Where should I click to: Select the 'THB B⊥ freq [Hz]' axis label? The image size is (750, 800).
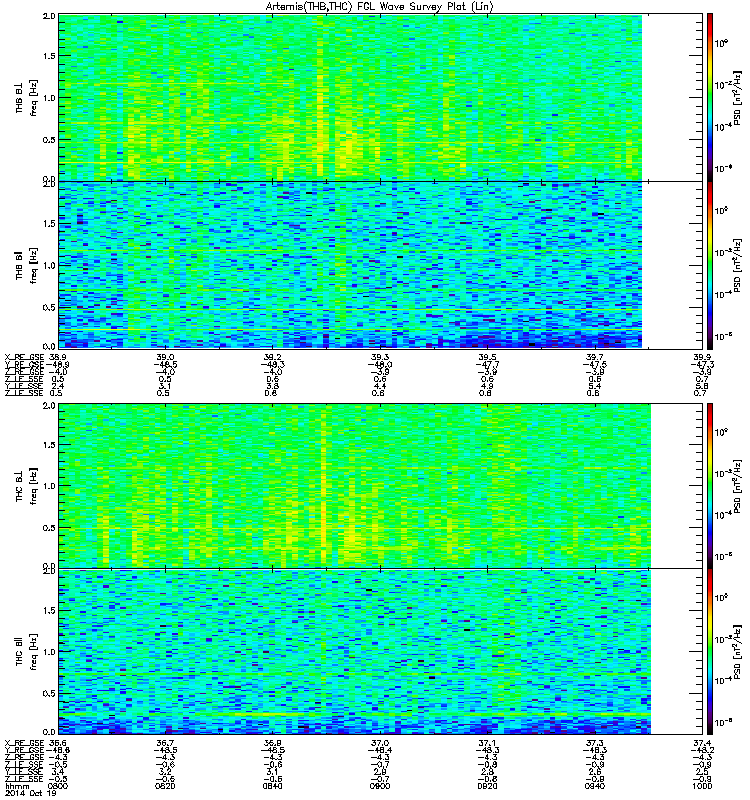26,98
